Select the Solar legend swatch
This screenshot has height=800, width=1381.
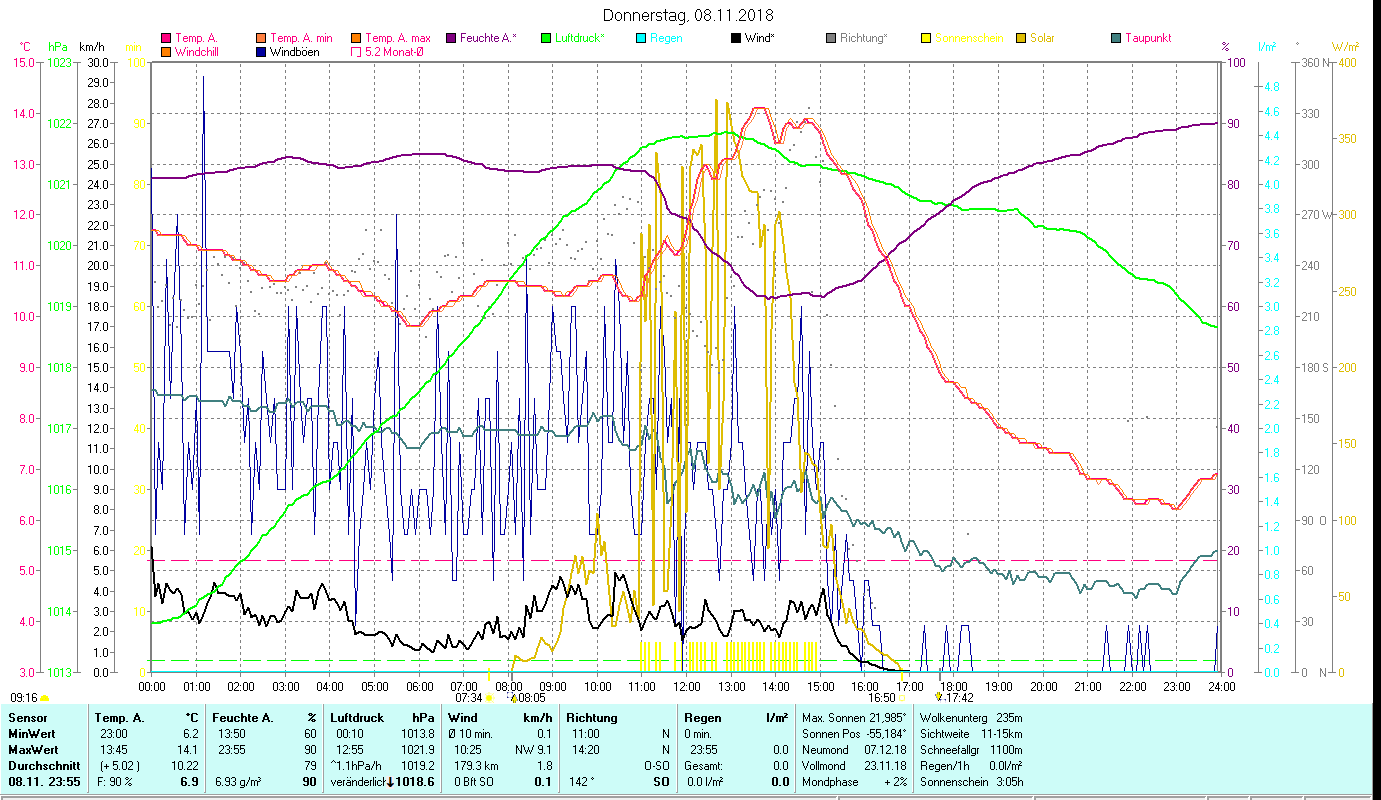click(x=1021, y=38)
